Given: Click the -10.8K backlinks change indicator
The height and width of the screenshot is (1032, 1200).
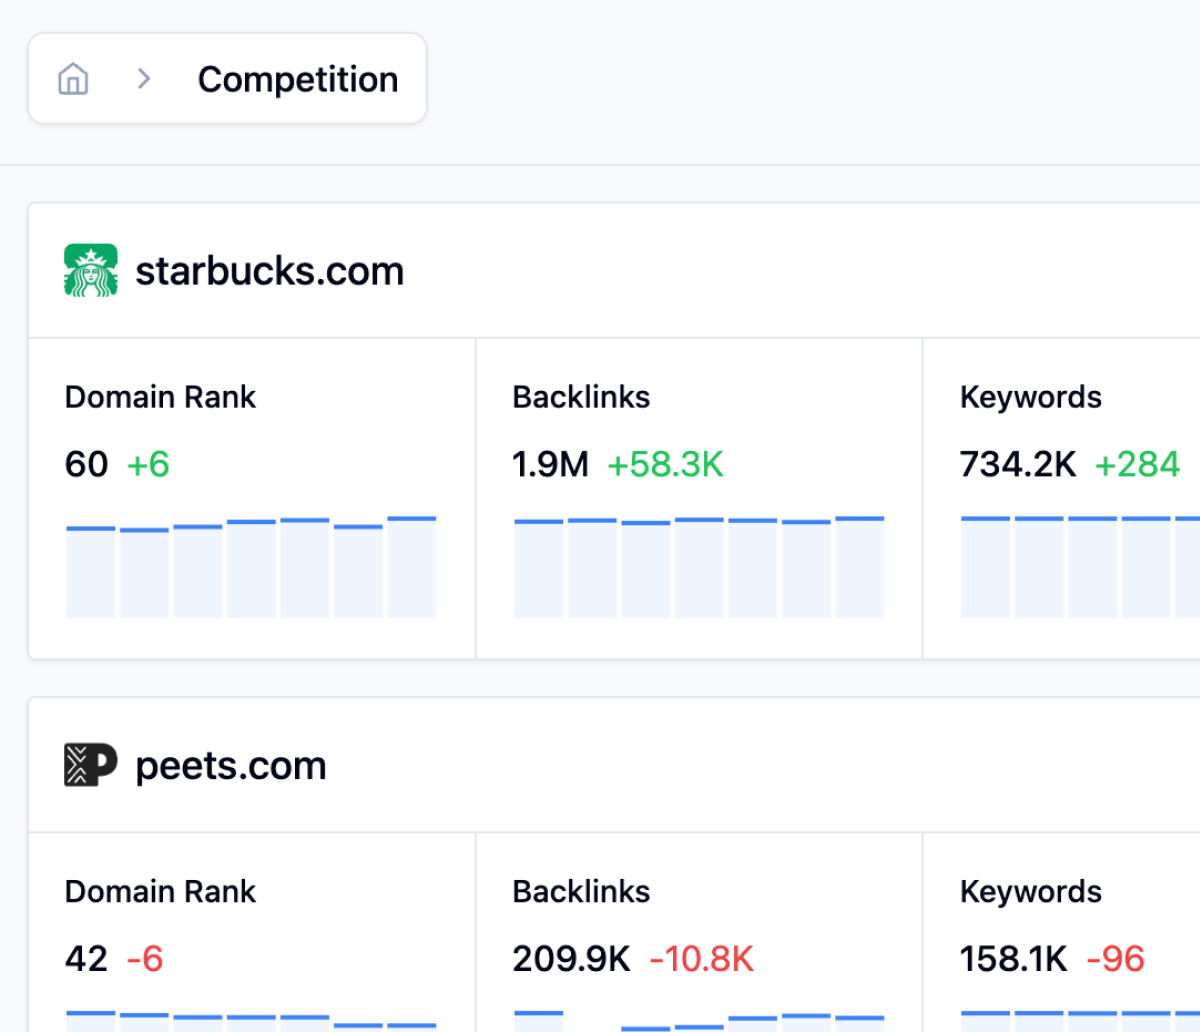Looking at the screenshot, I should (x=701, y=959).
